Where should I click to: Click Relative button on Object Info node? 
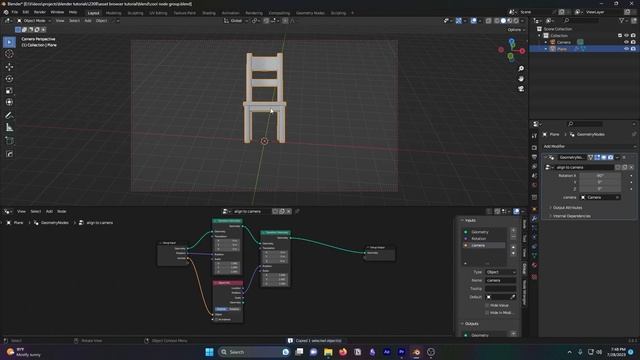coord(234,309)
